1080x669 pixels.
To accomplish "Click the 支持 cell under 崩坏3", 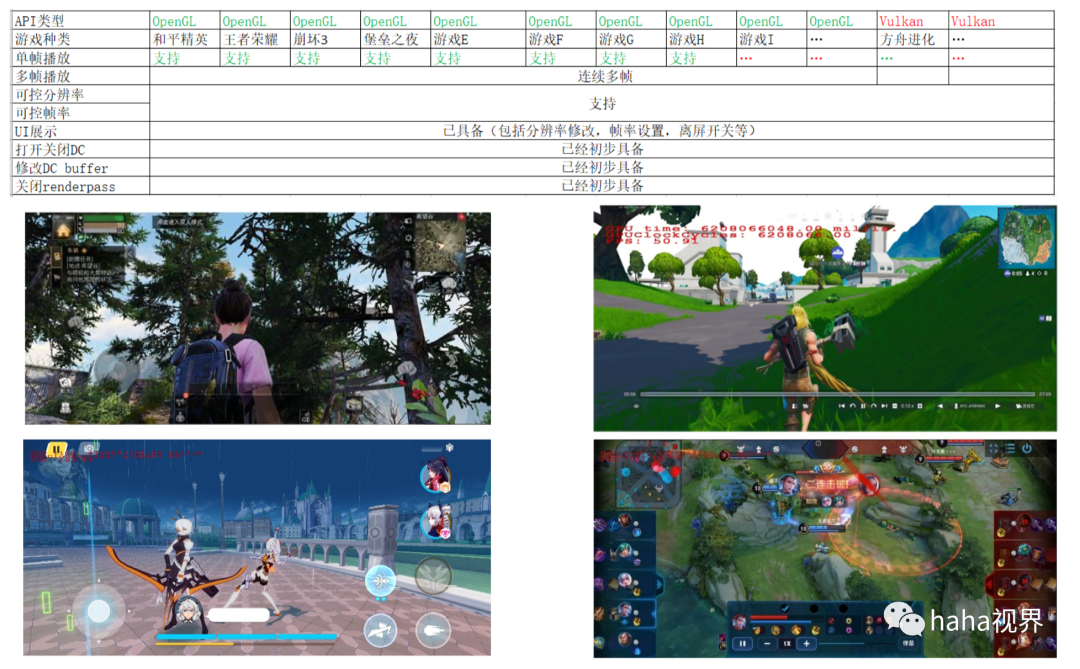I will tap(325, 58).
